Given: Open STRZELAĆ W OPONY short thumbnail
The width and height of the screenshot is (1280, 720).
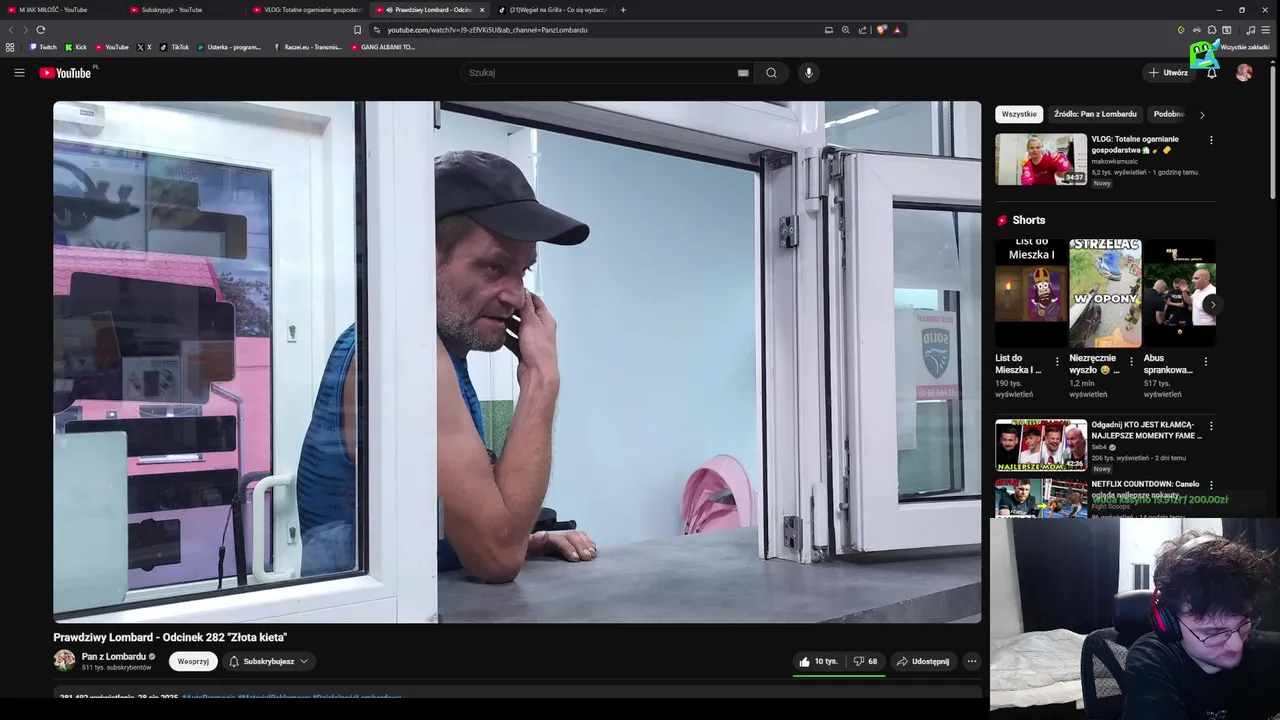Looking at the screenshot, I should pyautogui.click(x=1105, y=293).
